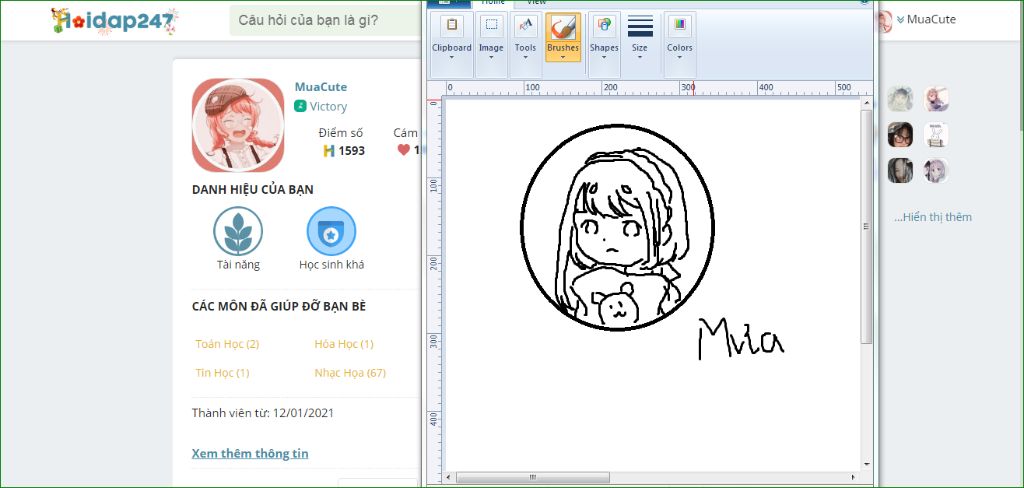Switch to Paint's View ribbon tab
Image resolution: width=1024 pixels, height=488 pixels.
tap(536, 3)
